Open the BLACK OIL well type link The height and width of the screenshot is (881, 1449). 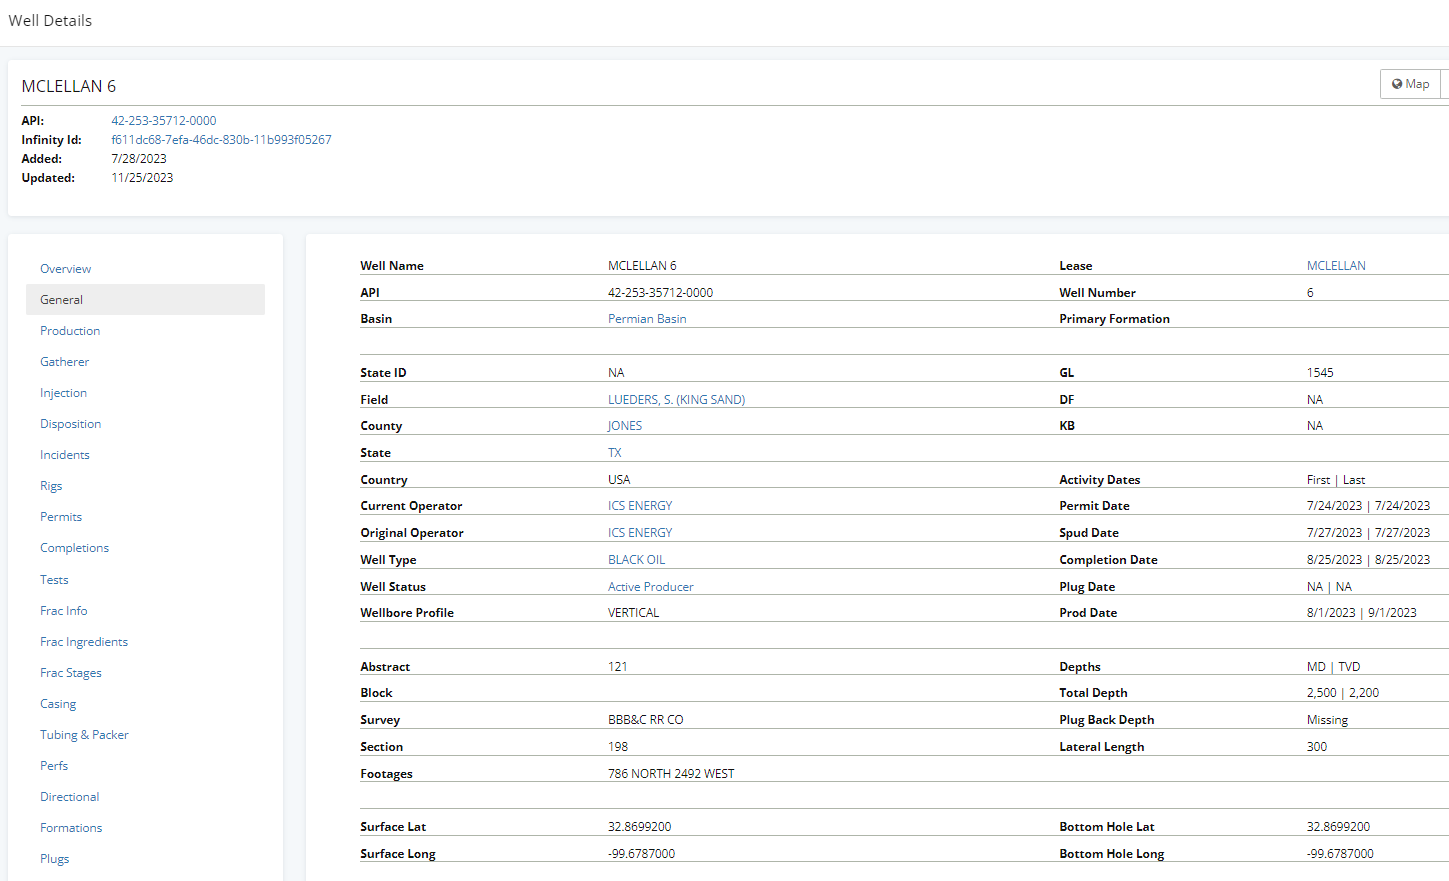(636, 560)
